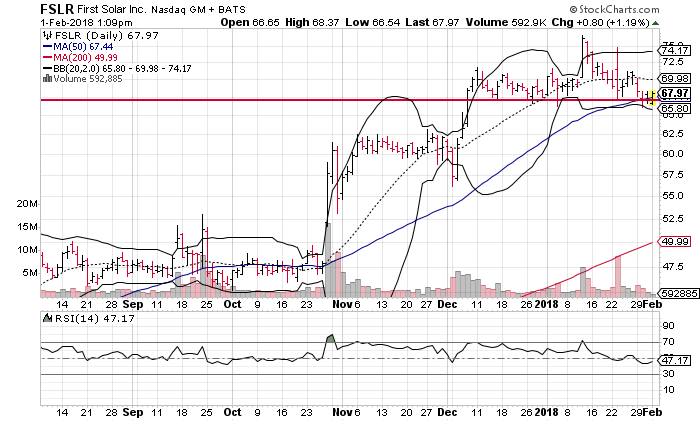Screen dimensions: 700x421
Task: Click the Volume 592,885 legend entry
Action: [88, 79]
